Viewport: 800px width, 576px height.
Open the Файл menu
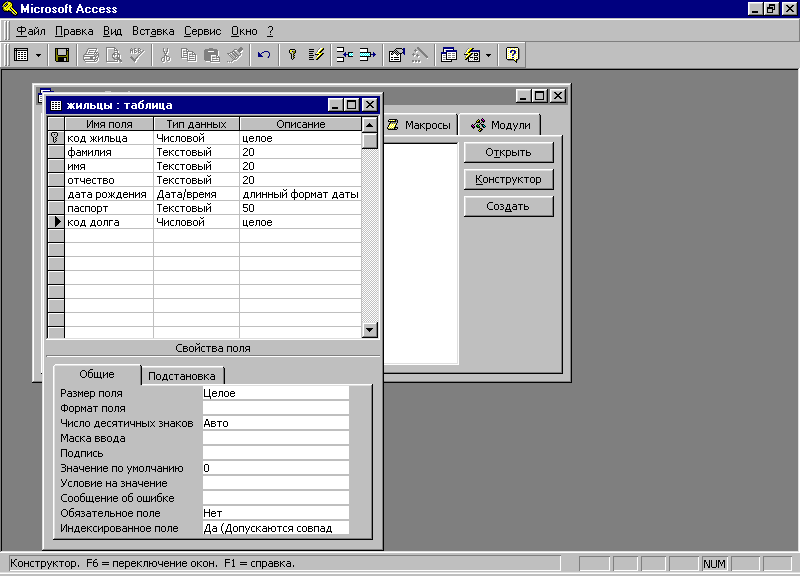(x=31, y=31)
